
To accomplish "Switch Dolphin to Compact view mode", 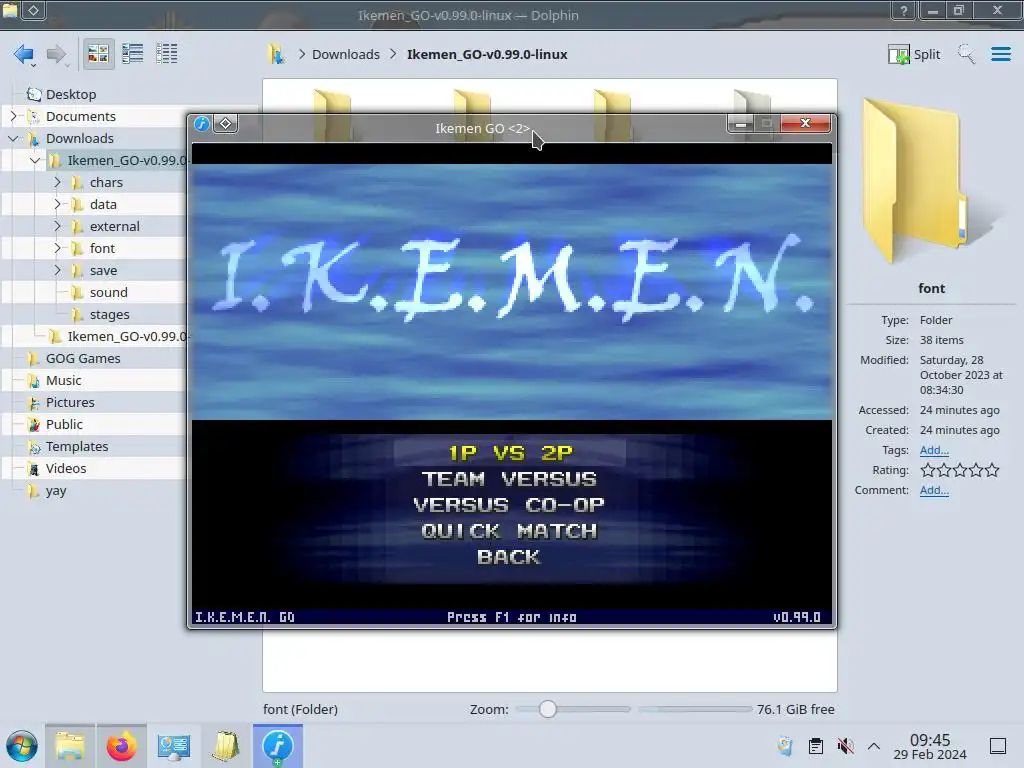I will (133, 54).
